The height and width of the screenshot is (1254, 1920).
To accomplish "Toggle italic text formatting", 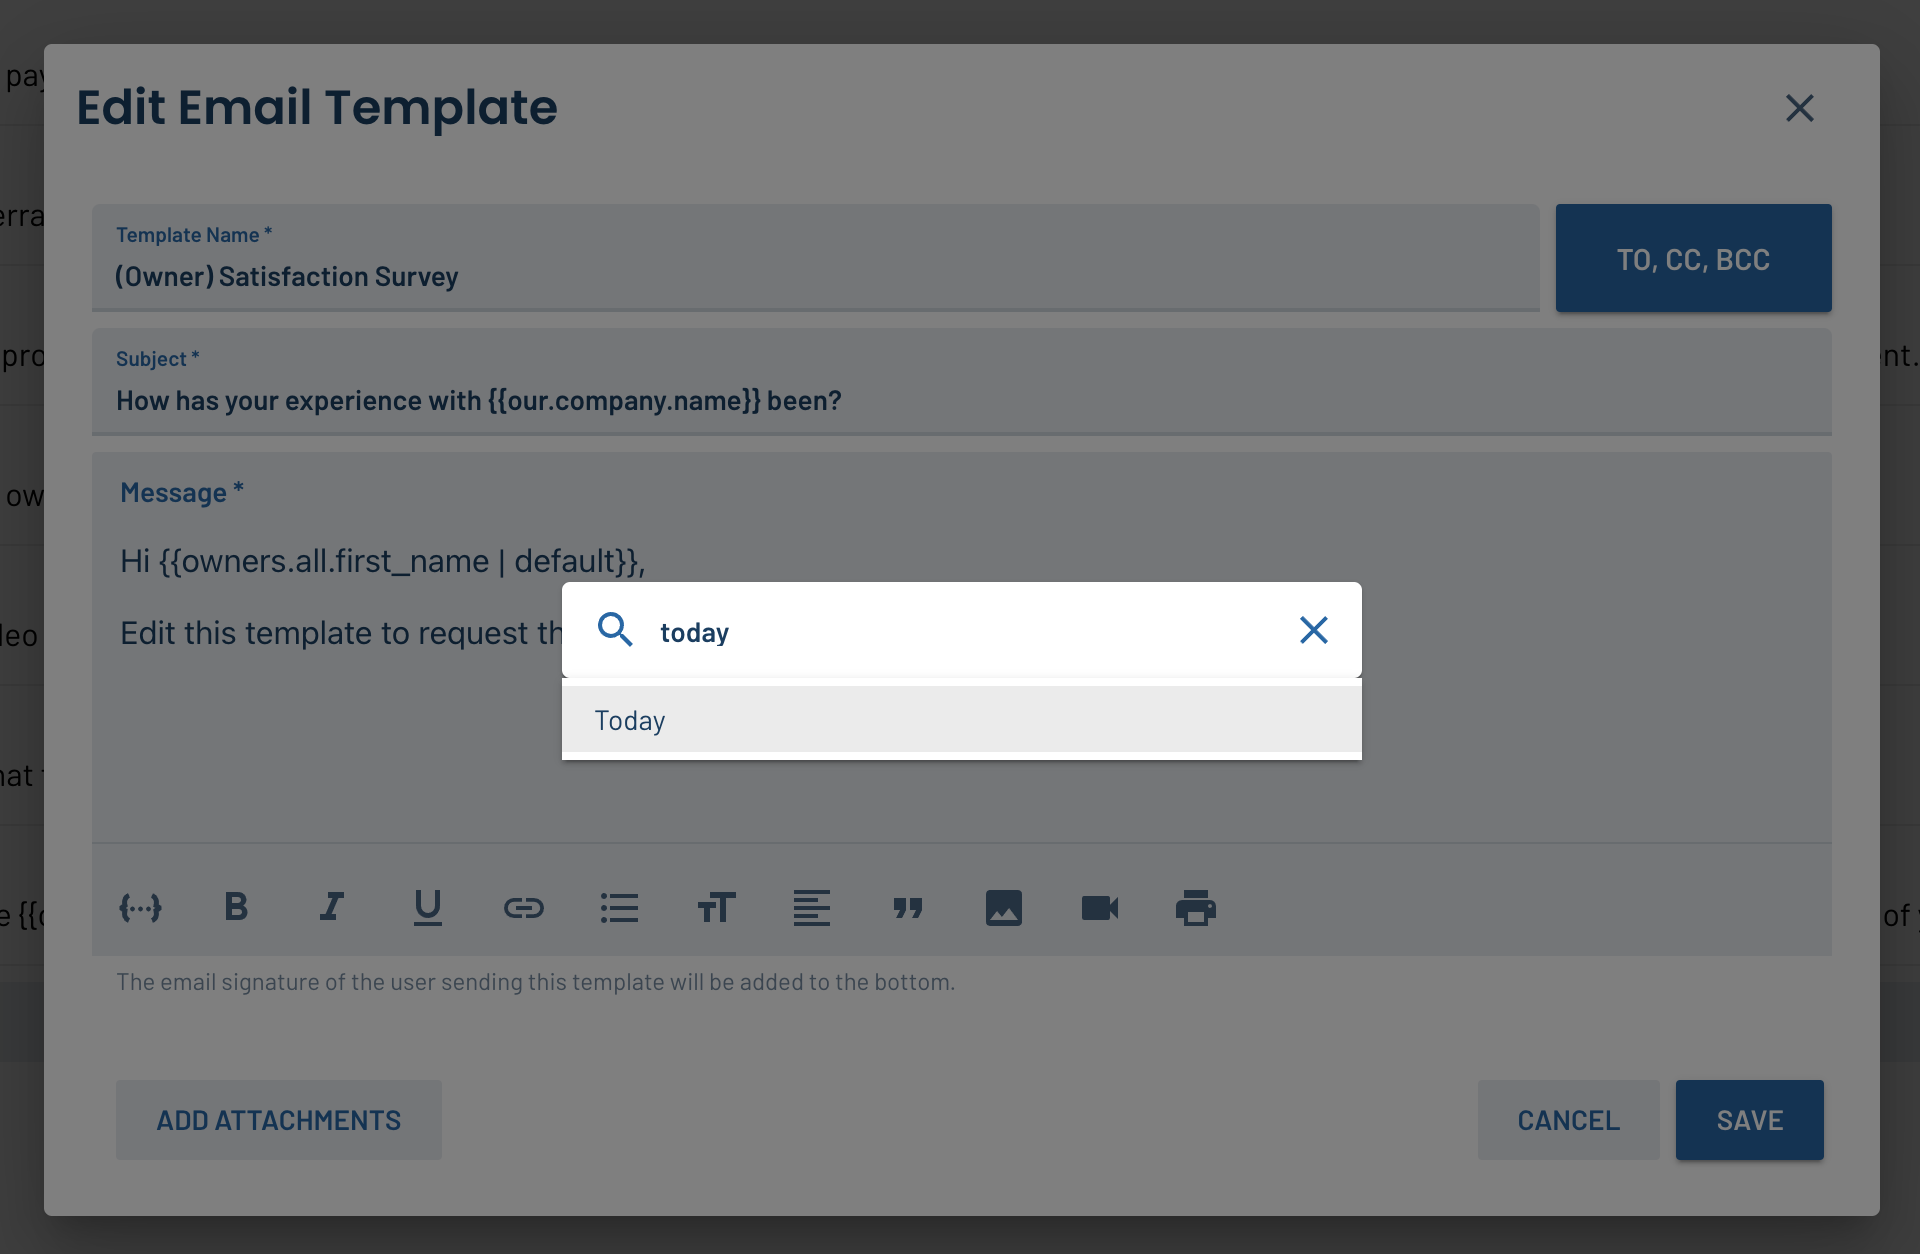I will pyautogui.click(x=332, y=907).
